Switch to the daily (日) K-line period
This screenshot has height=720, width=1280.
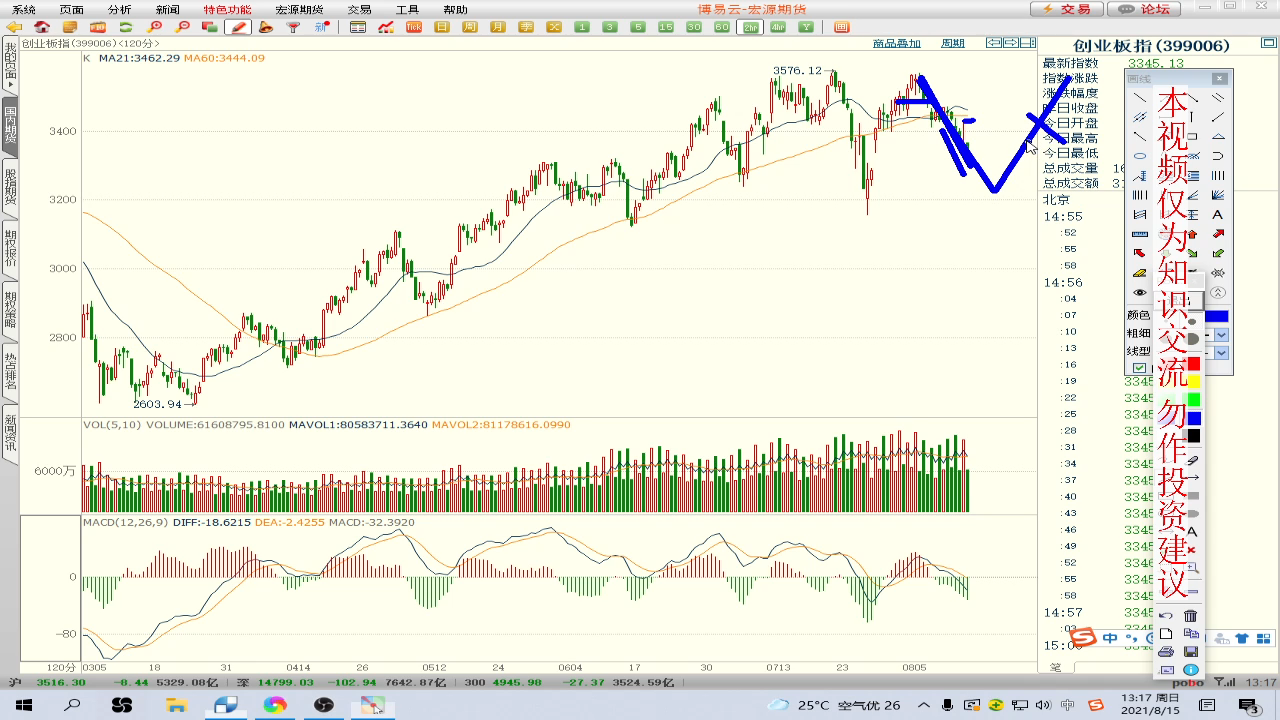(442, 27)
